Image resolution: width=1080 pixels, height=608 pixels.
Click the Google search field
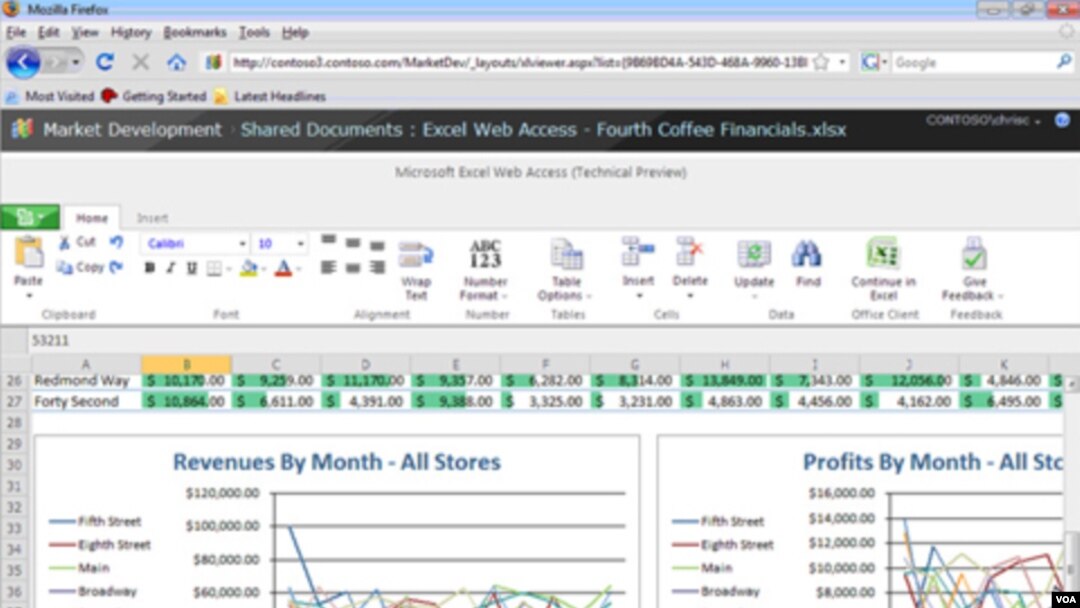973,63
